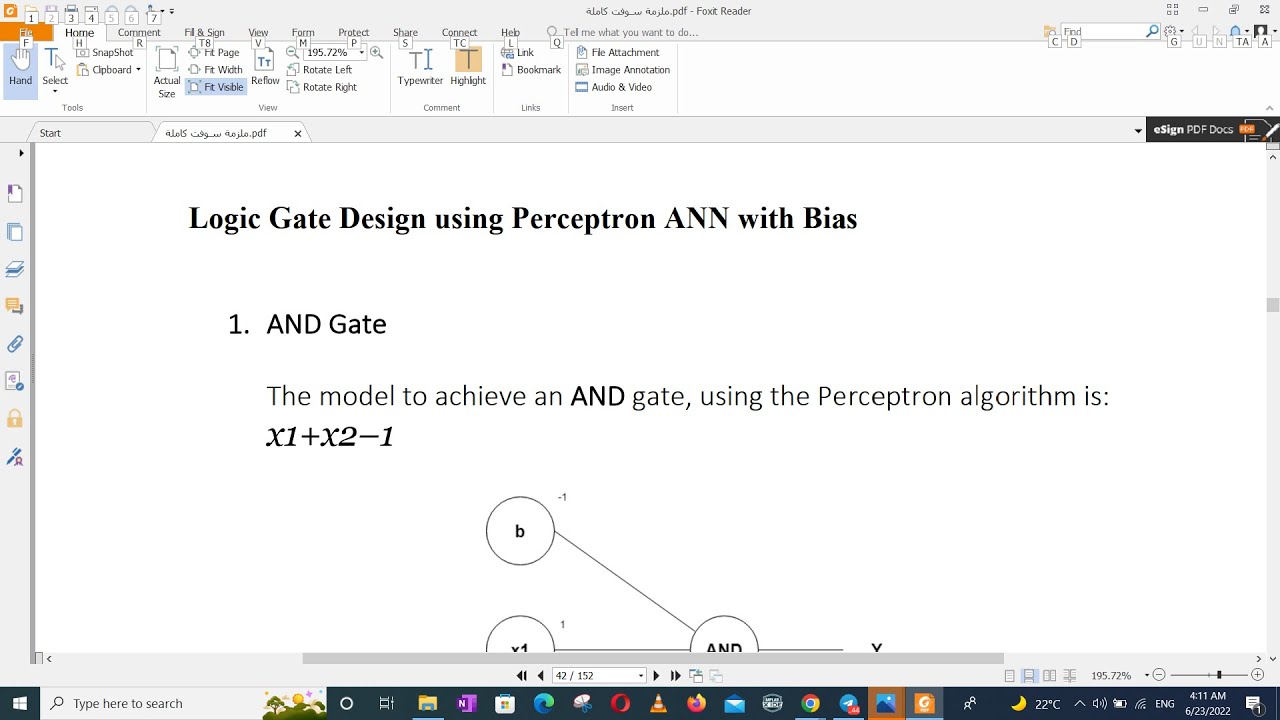Viewport: 1280px width, 720px height.
Task: Open the Comments side panel
Action: click(x=15, y=306)
